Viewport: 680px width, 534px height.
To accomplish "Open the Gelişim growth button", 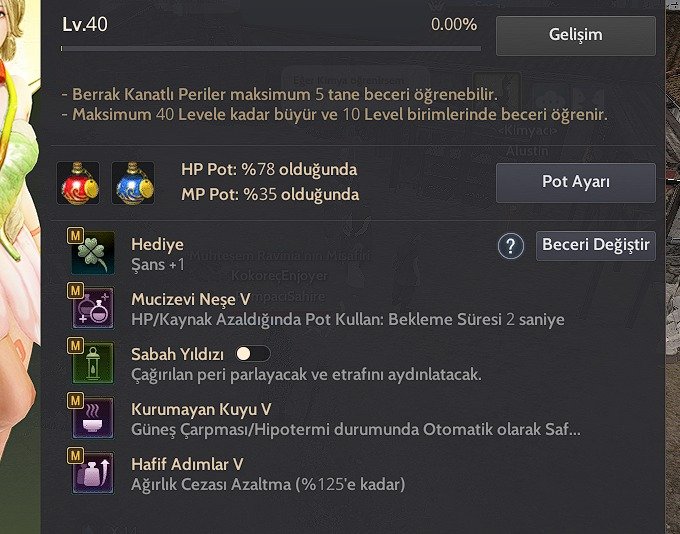I will tap(575, 36).
